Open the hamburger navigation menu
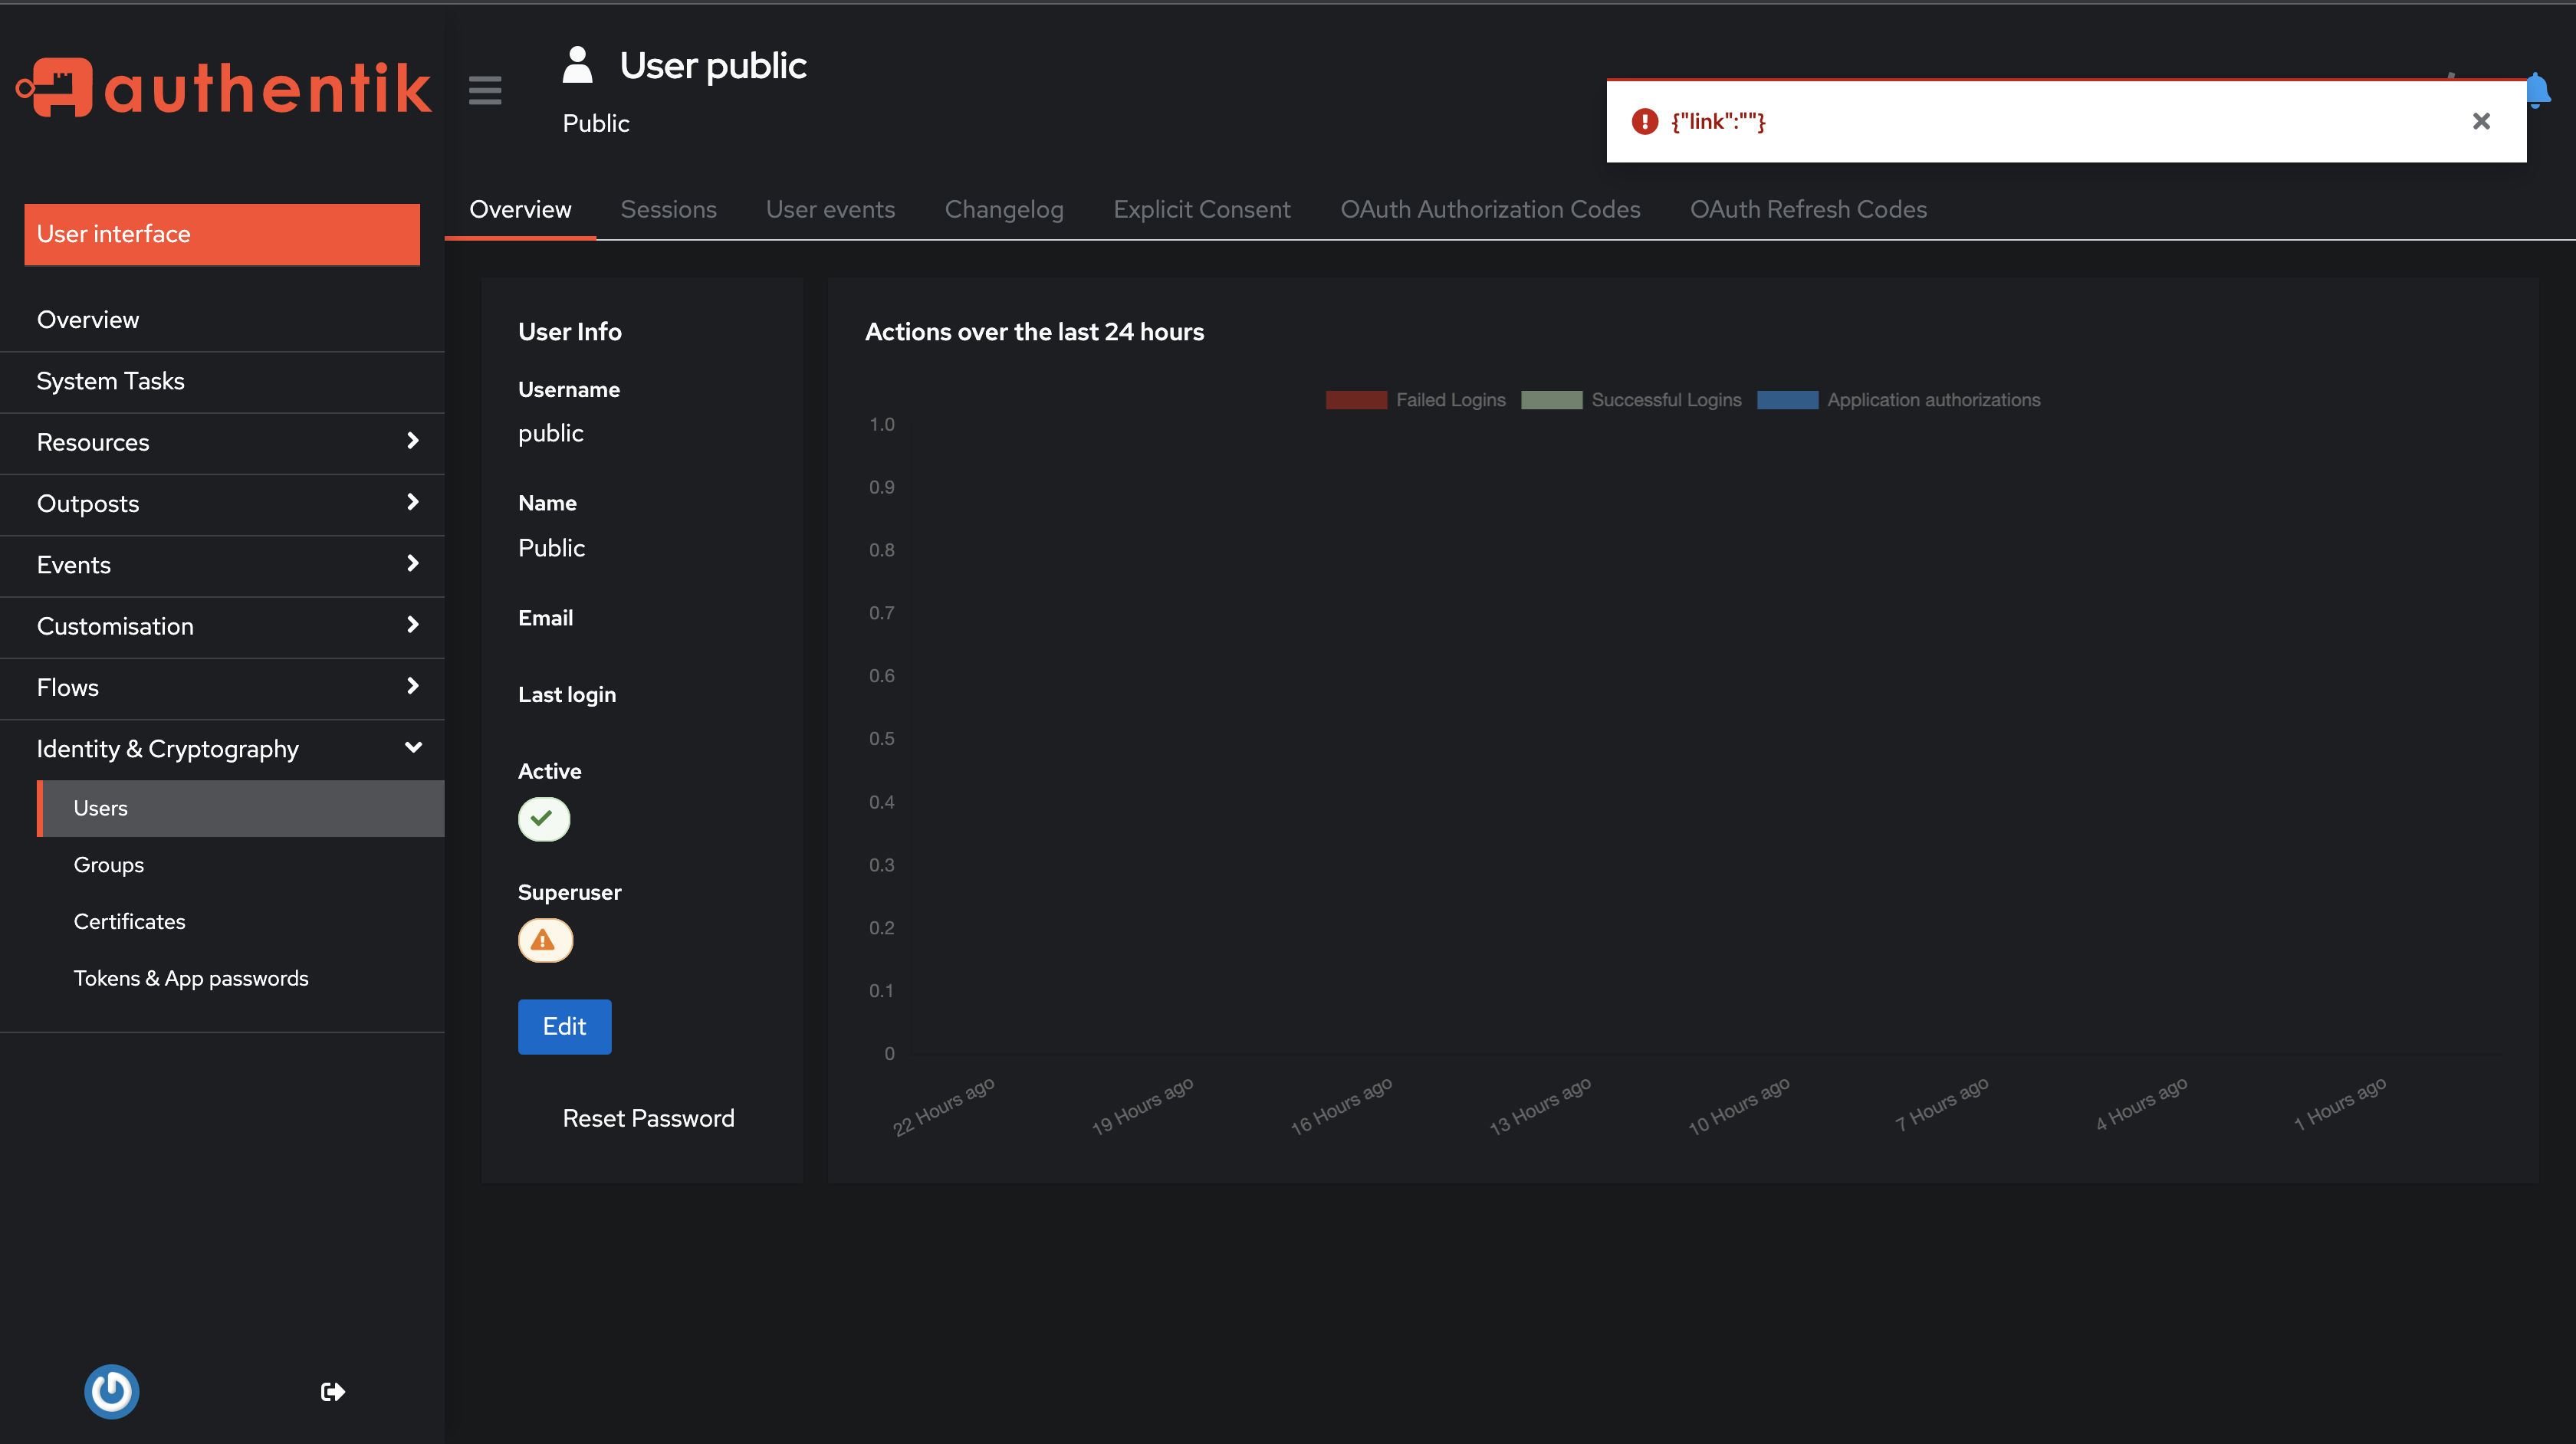The width and height of the screenshot is (2576, 1444). (485, 90)
